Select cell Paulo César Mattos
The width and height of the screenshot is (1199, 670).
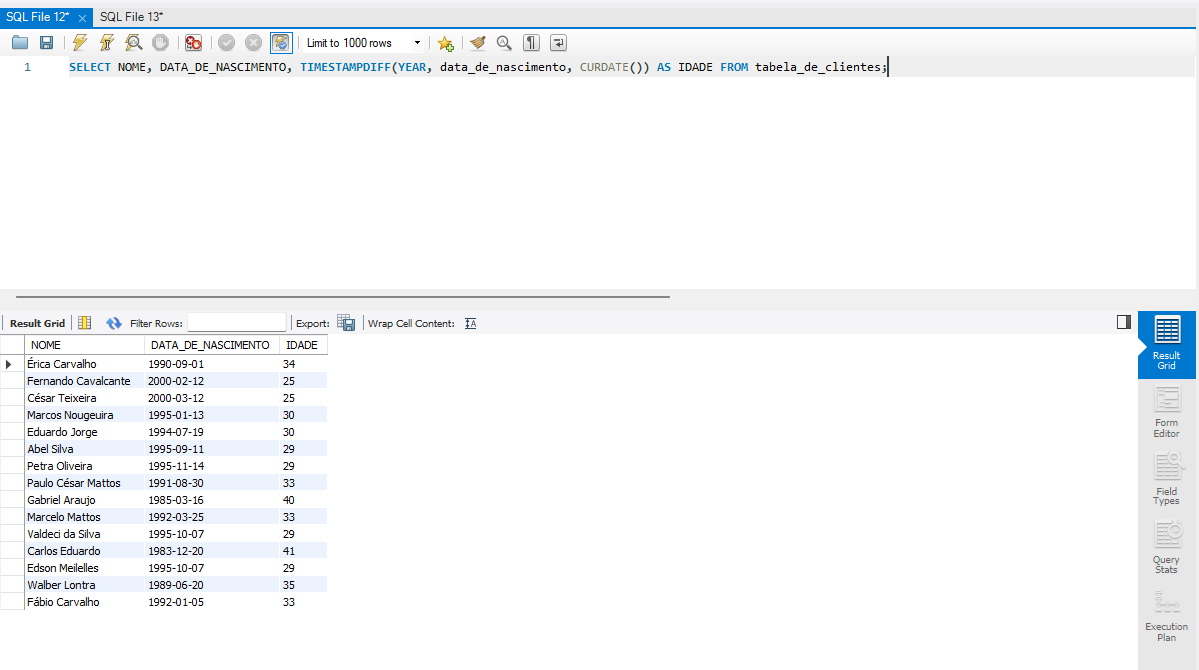84,483
